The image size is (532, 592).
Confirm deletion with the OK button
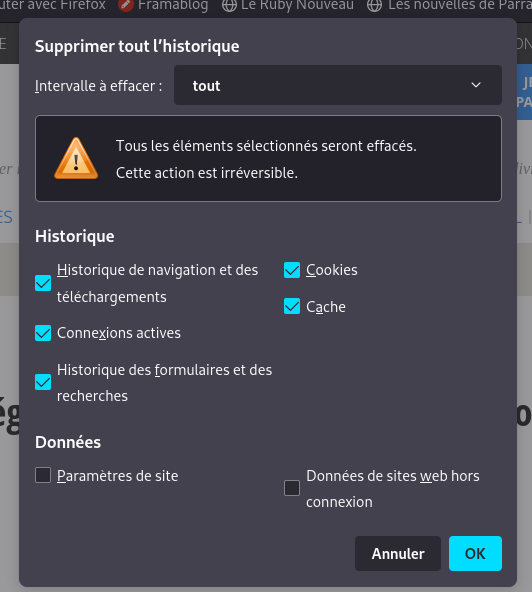[475, 553]
